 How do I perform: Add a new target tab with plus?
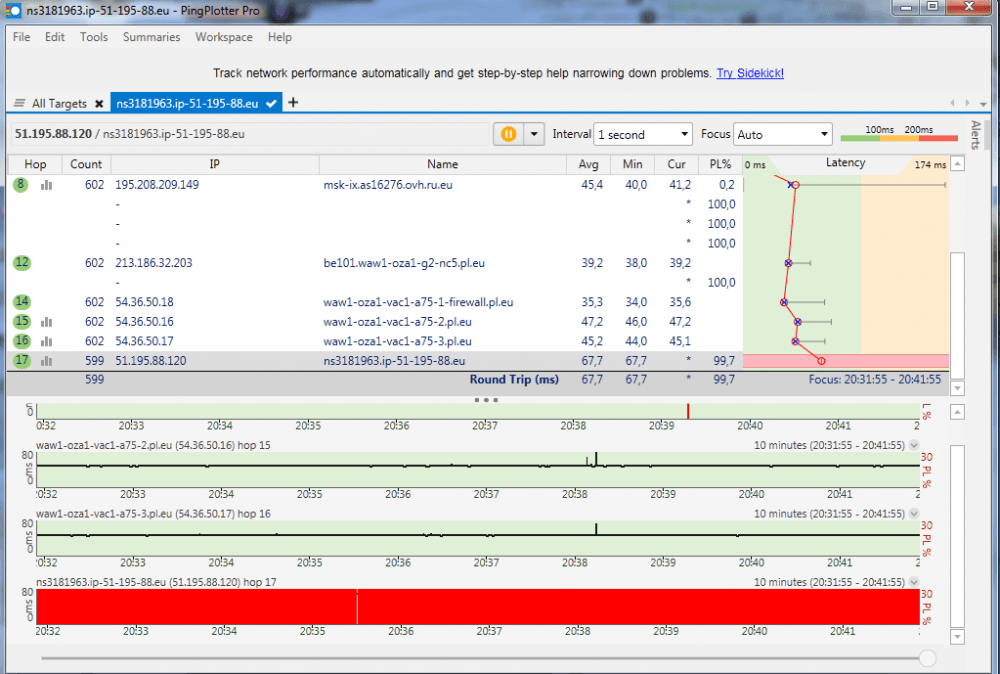[293, 103]
